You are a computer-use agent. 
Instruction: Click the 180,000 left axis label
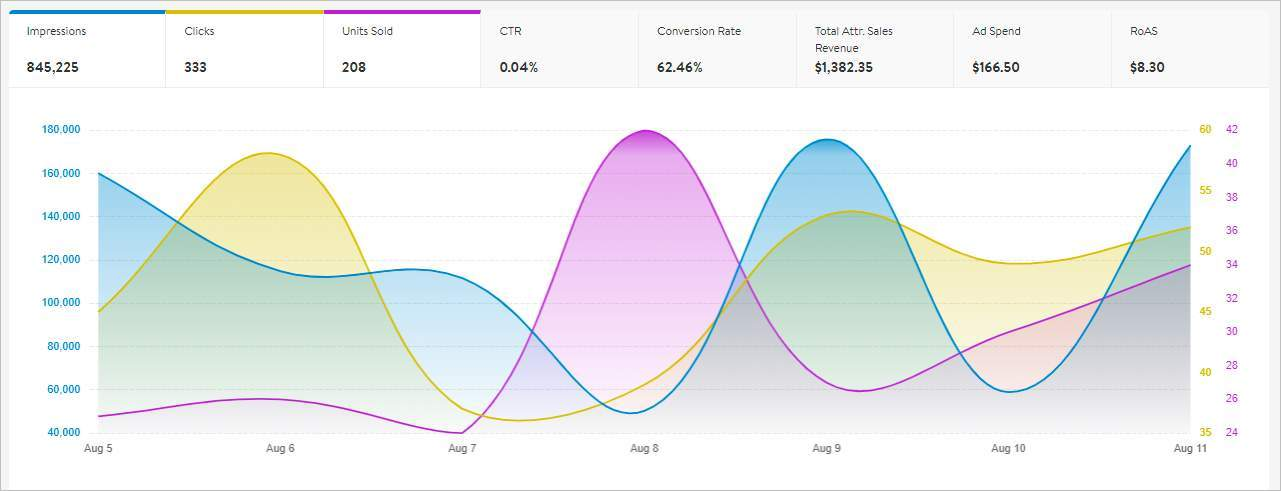coord(61,130)
